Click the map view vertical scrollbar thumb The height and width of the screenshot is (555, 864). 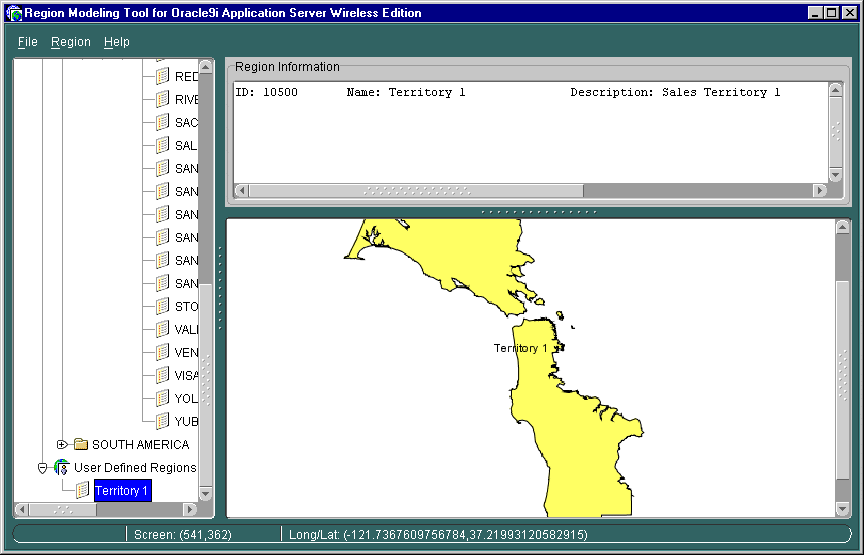pos(843,380)
